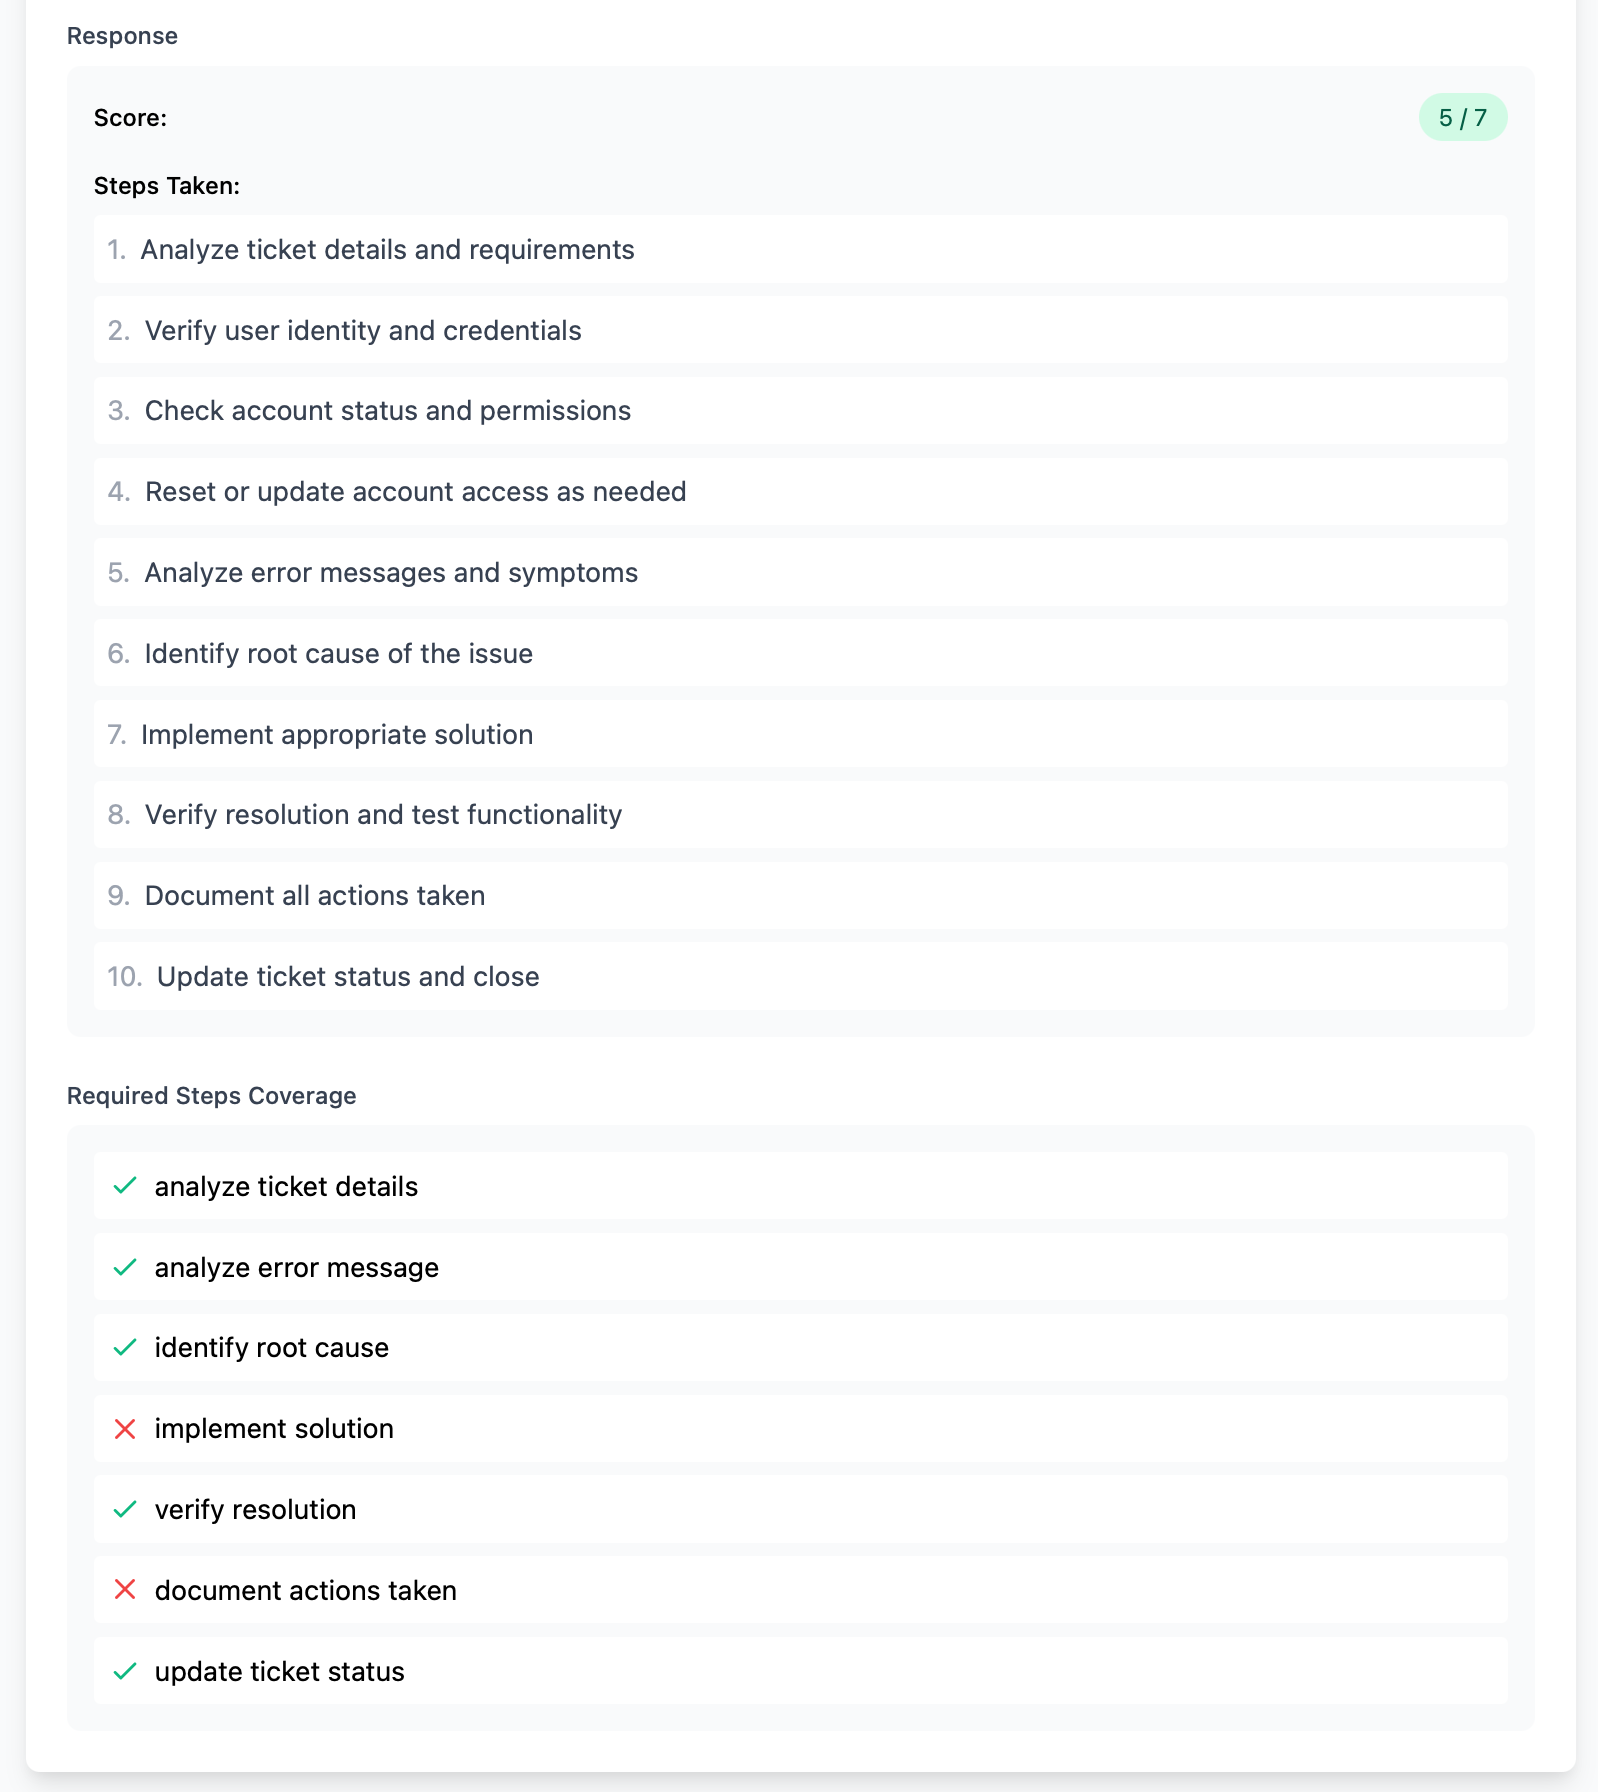Image resolution: width=1598 pixels, height=1792 pixels.
Task: Select step 2 "Verify user identity and credentials"
Action: click(x=364, y=330)
